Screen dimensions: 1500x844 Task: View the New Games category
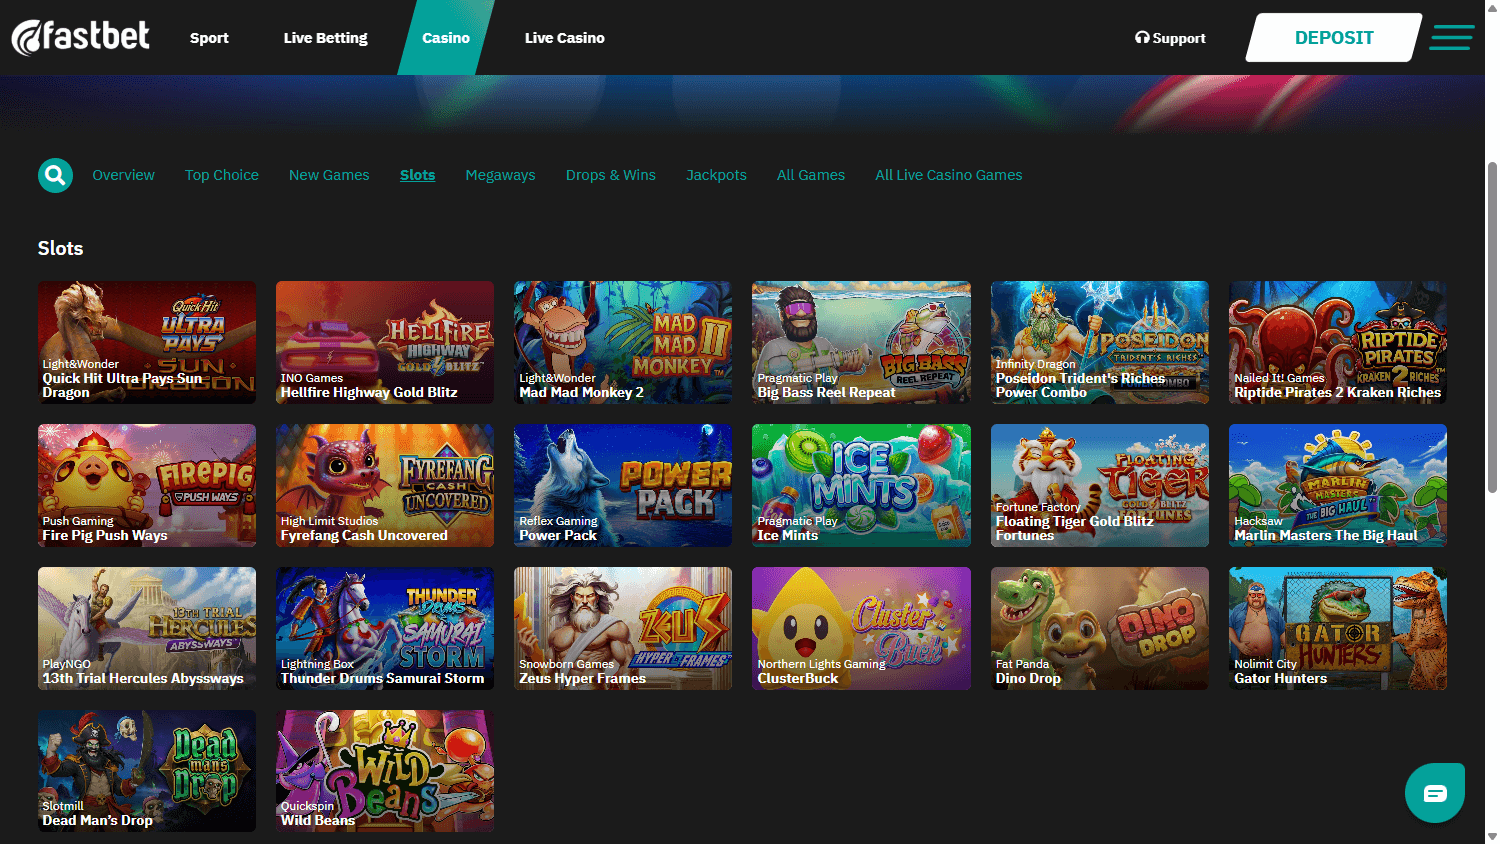[329, 175]
